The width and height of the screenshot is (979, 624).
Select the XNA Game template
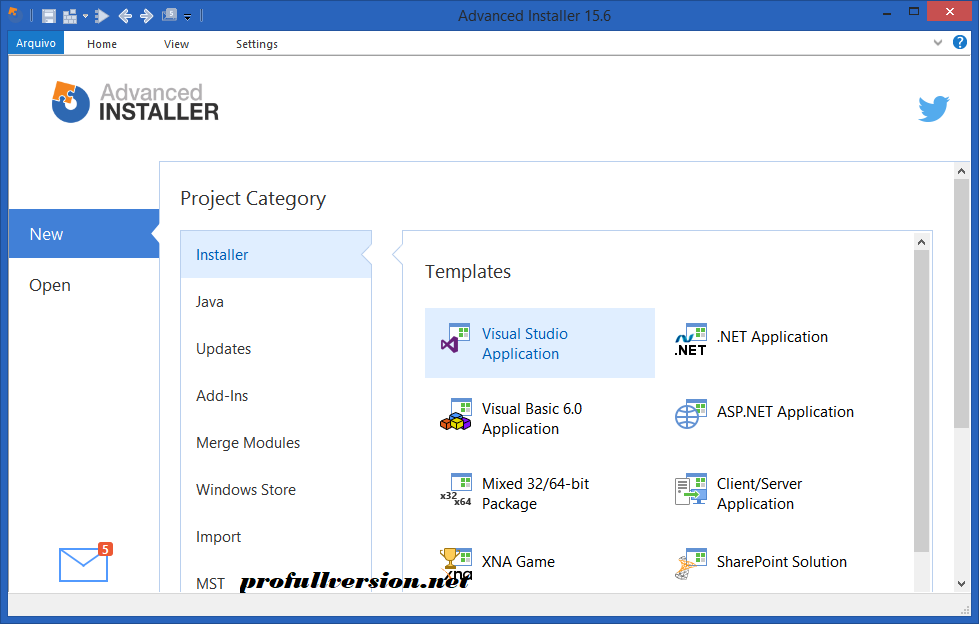click(518, 561)
